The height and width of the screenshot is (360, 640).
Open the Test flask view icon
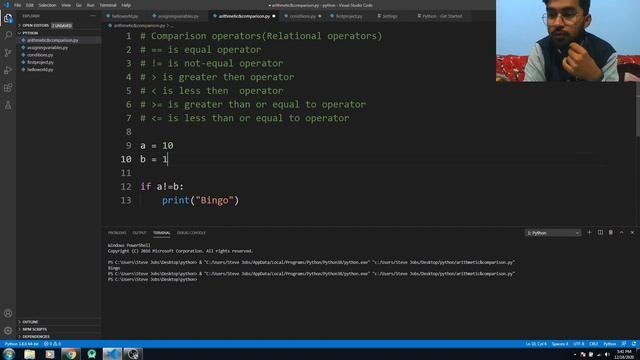pos(8,105)
